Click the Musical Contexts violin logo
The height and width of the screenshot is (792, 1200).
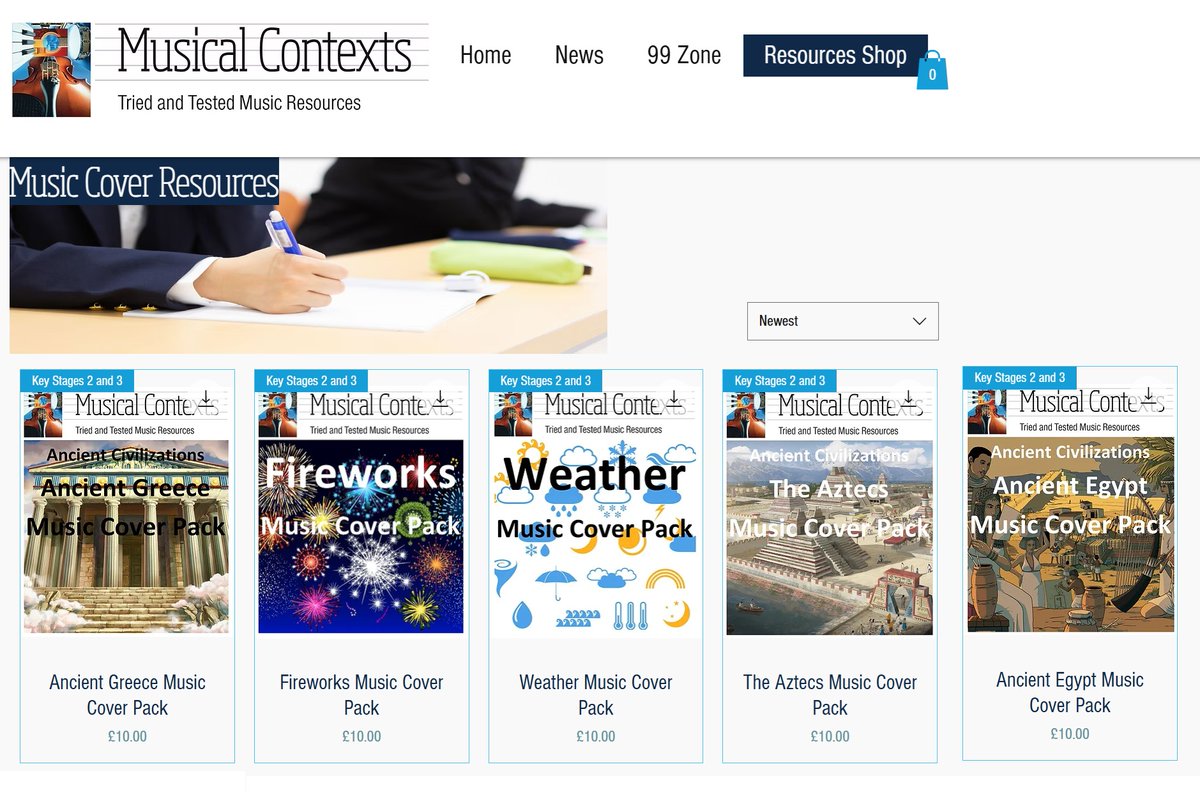50,70
